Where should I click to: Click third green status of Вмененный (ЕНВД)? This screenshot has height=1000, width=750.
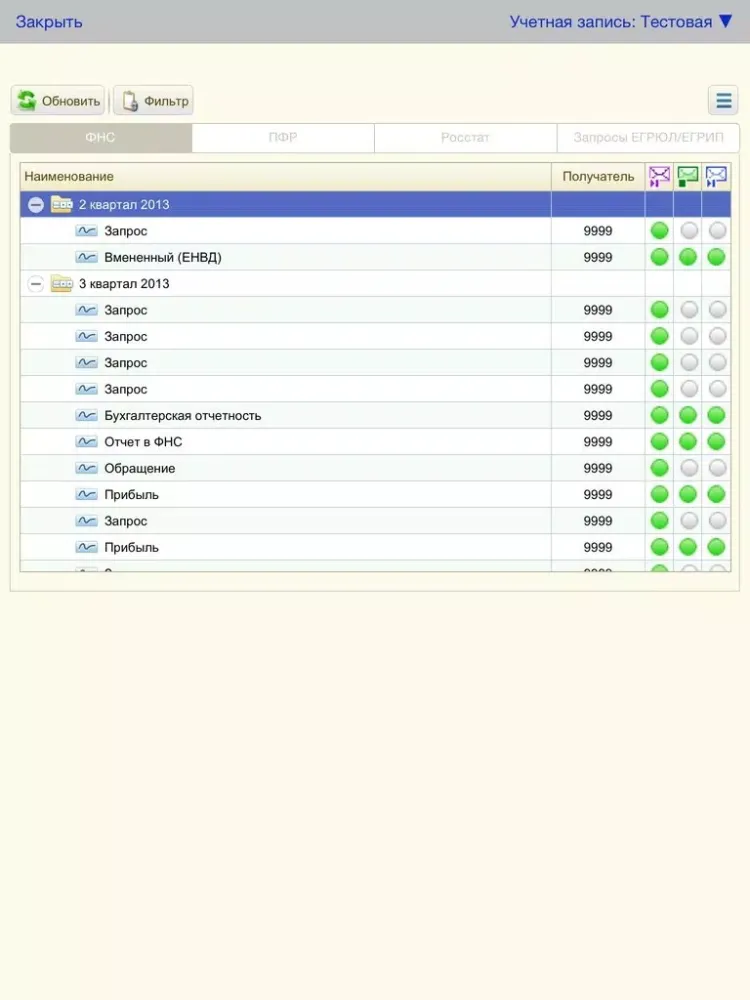point(717,257)
